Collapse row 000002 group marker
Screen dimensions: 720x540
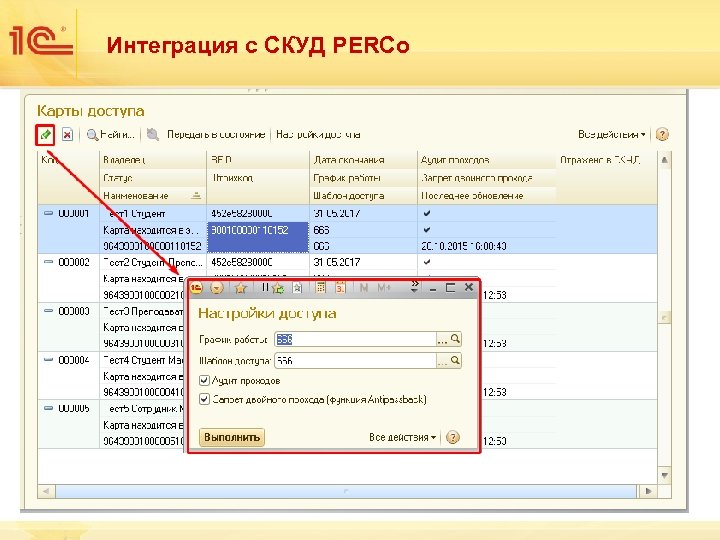coord(48,262)
